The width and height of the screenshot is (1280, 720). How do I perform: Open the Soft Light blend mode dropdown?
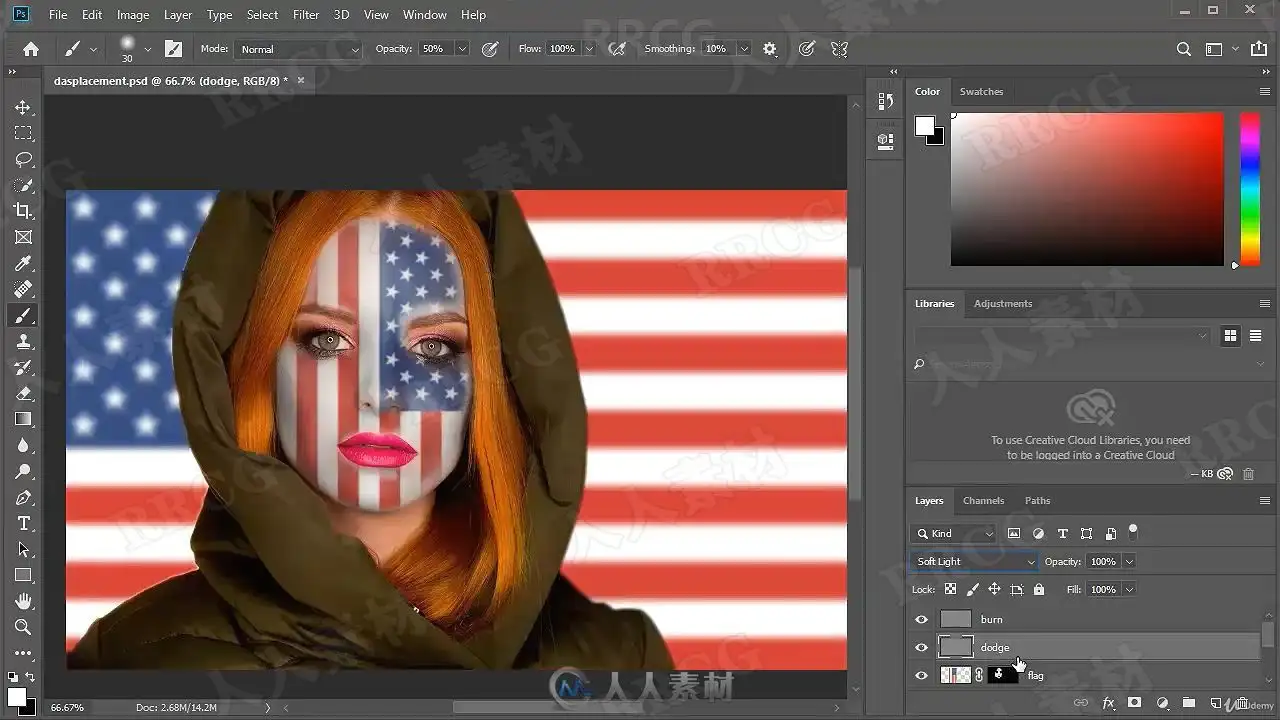[x=974, y=562]
